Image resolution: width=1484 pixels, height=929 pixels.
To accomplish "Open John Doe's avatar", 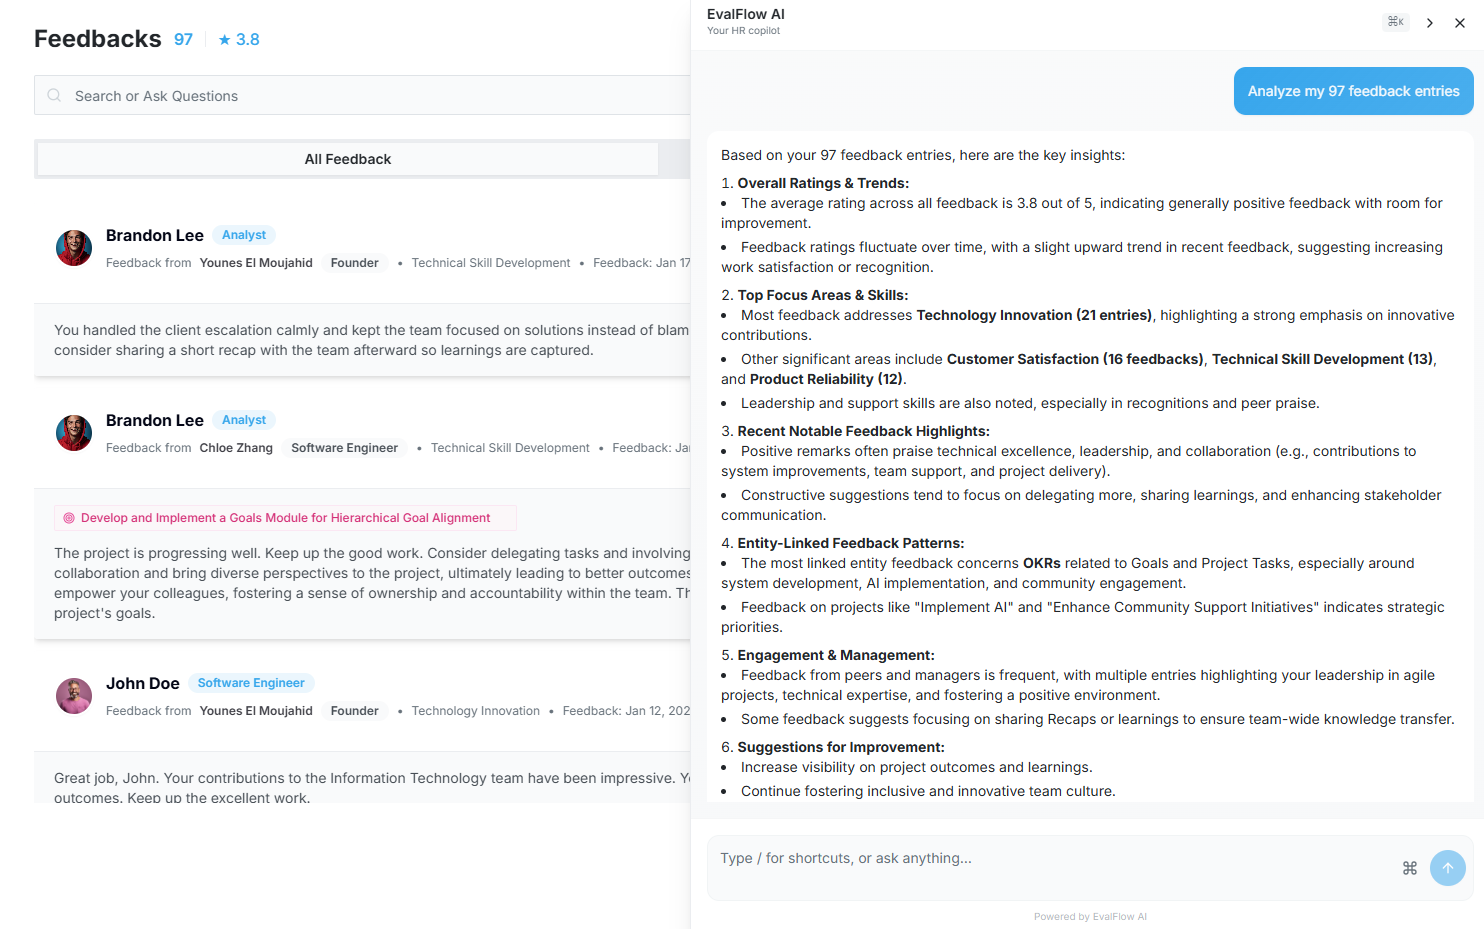I will [x=74, y=696].
